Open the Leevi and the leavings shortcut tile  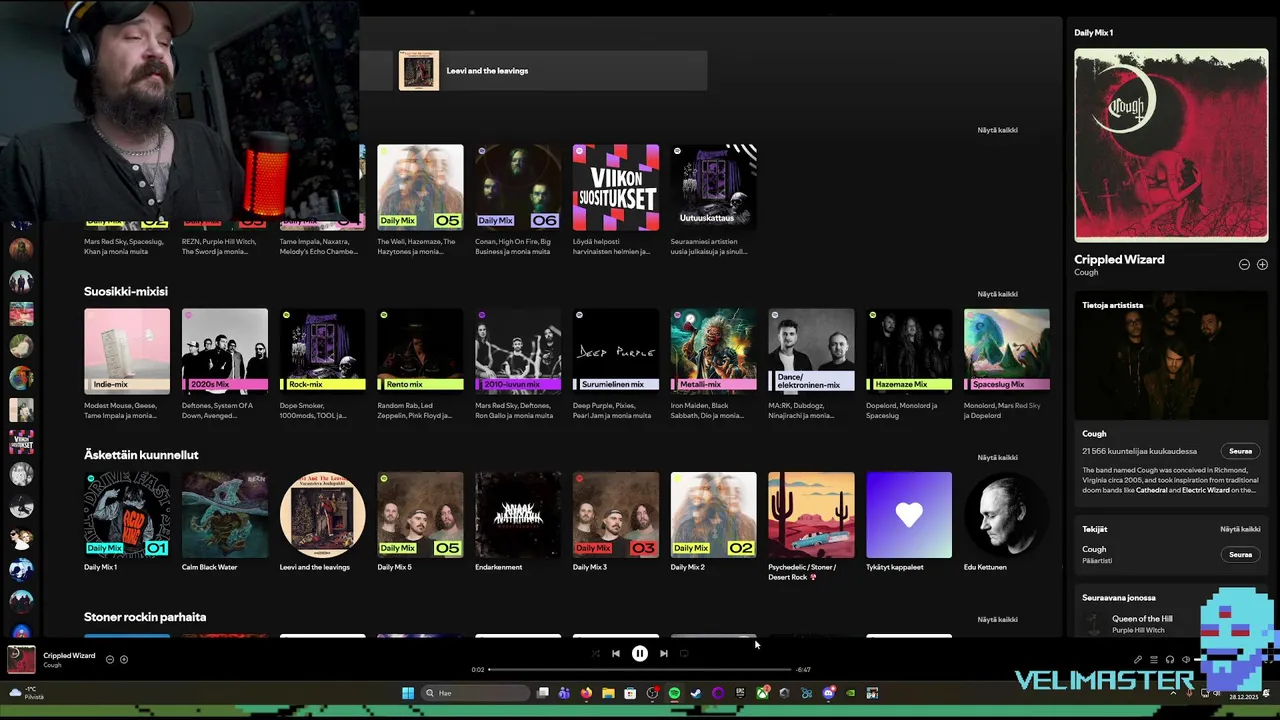(553, 71)
